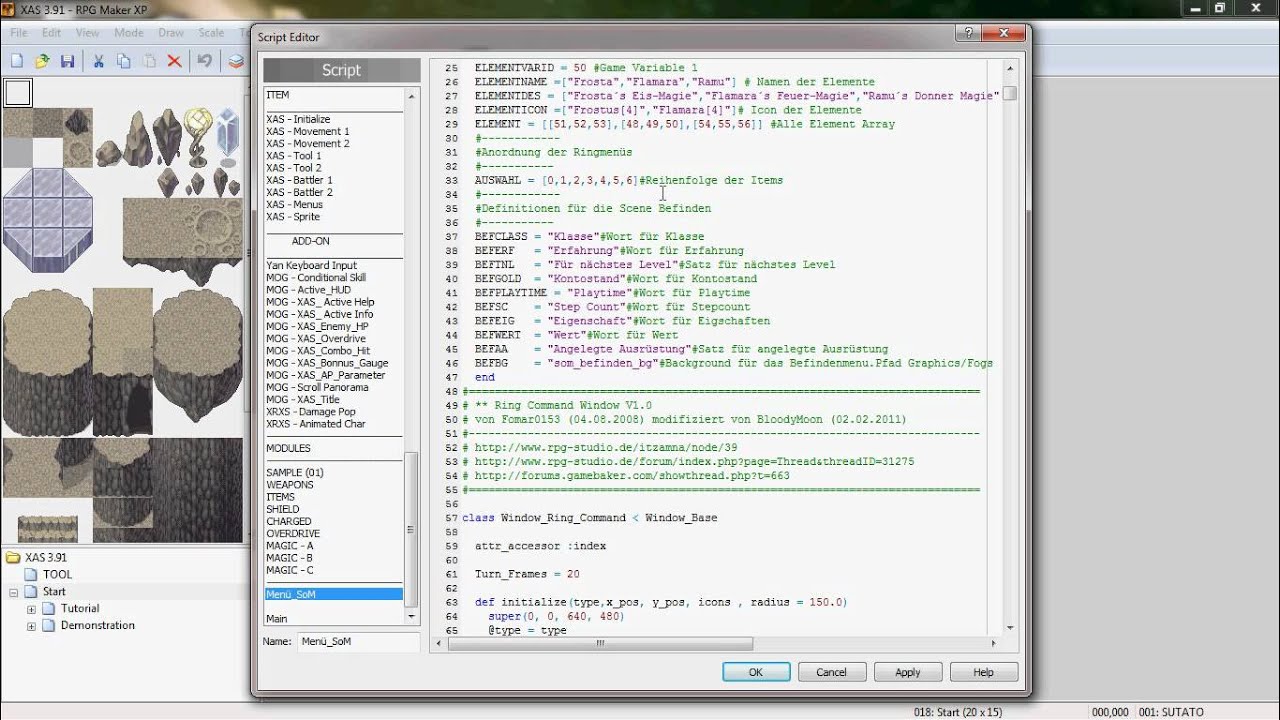Select the crystal tile in tileset palette
The height and width of the screenshot is (720, 1280).
[x=228, y=138]
